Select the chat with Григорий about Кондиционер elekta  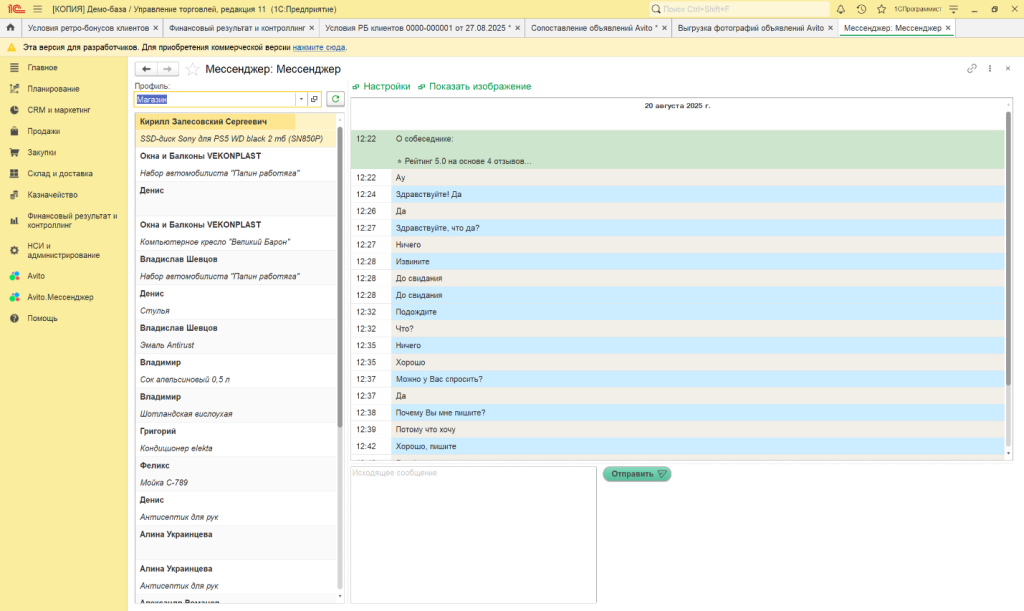click(237, 439)
